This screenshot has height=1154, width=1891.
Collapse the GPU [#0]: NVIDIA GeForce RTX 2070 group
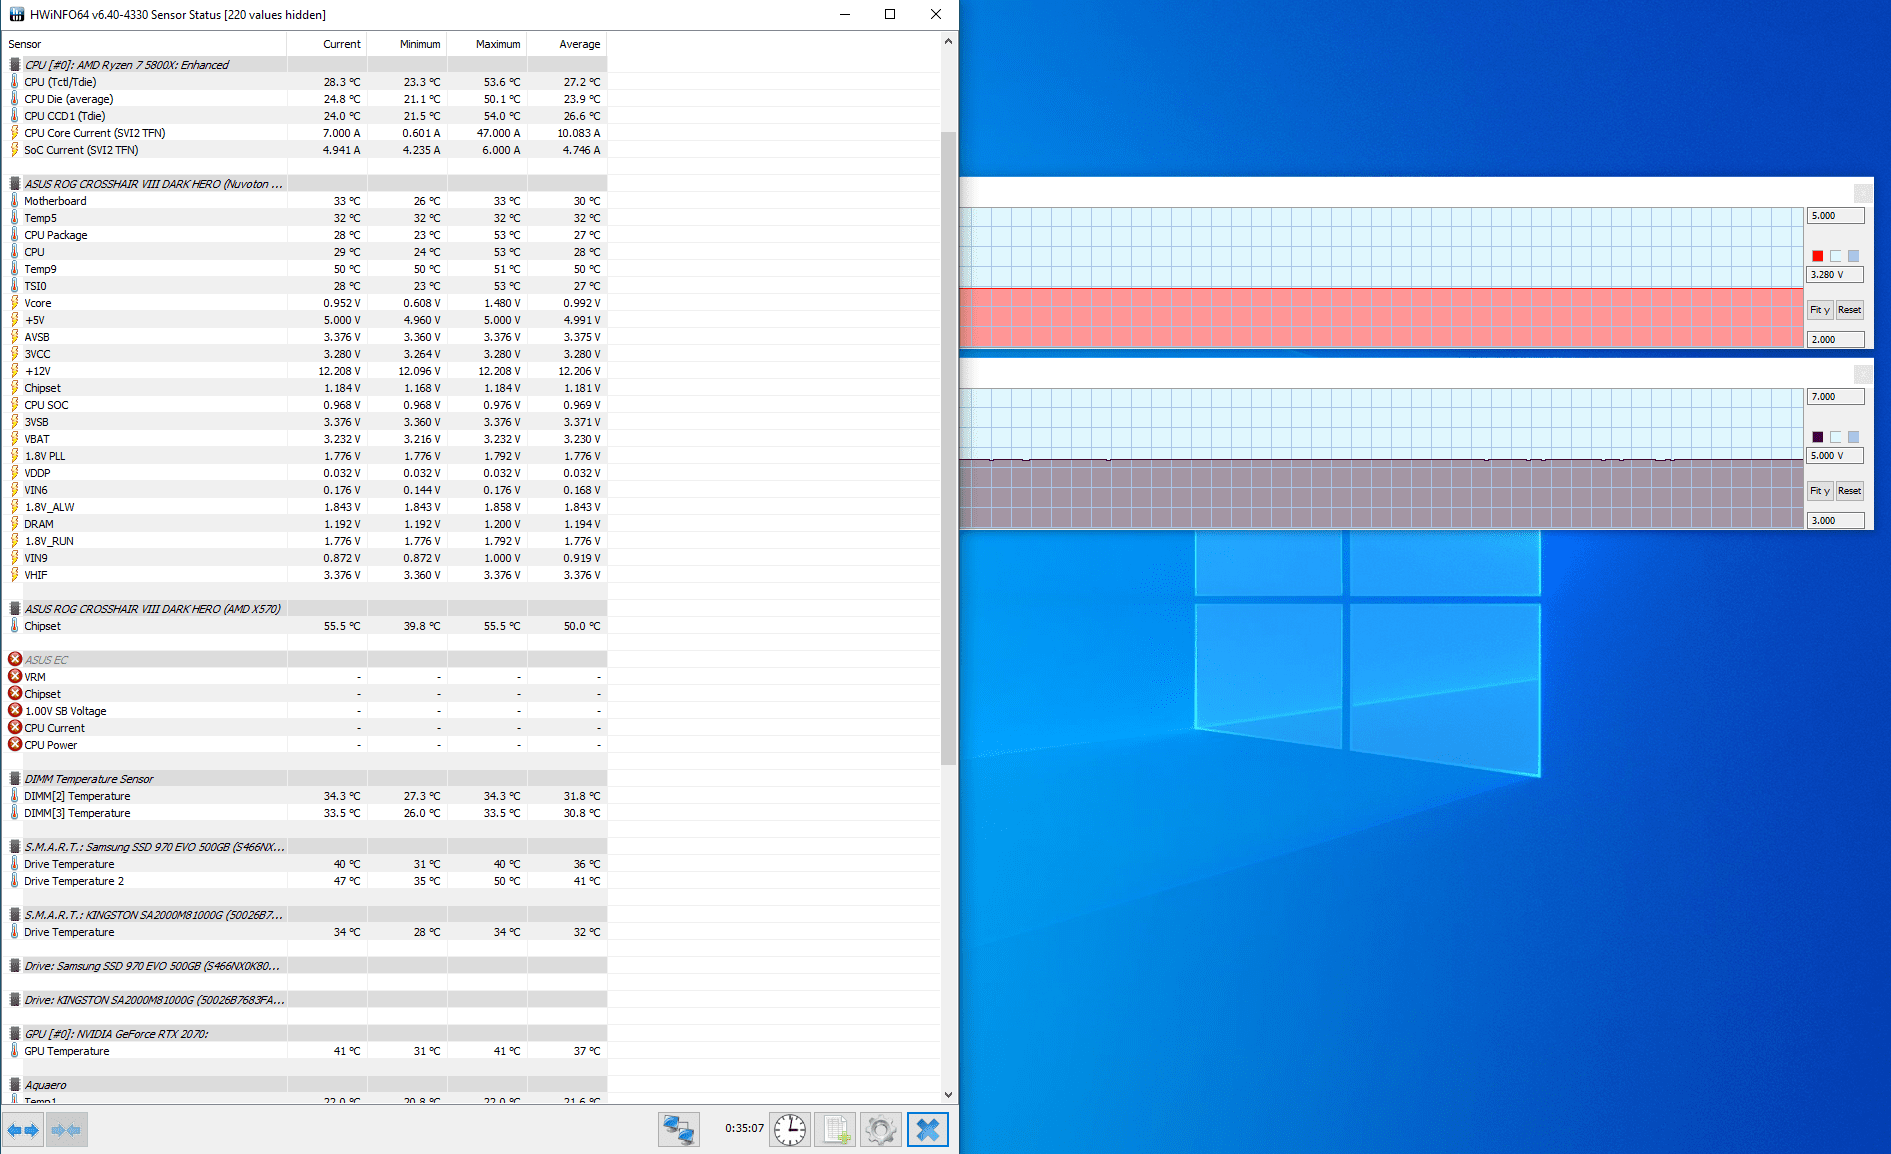coord(306,1034)
